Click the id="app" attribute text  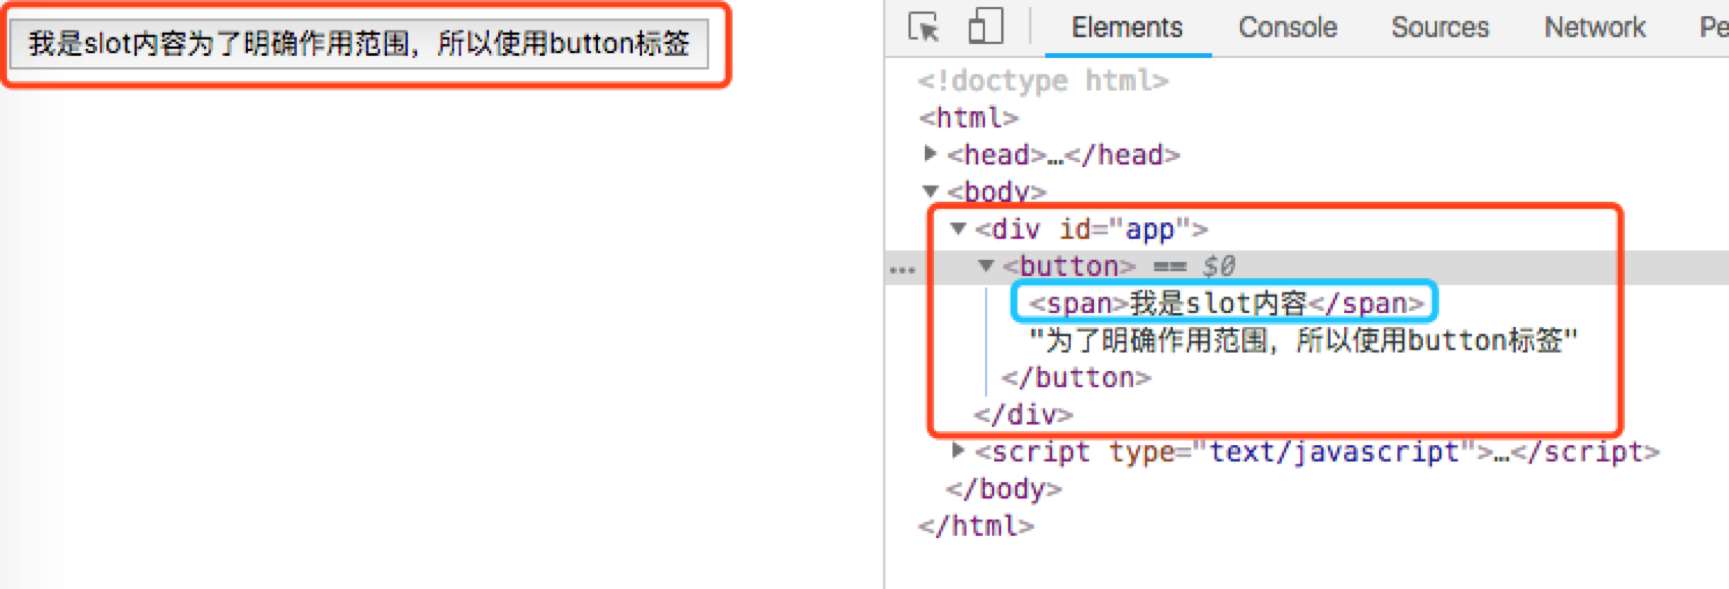click(1124, 229)
